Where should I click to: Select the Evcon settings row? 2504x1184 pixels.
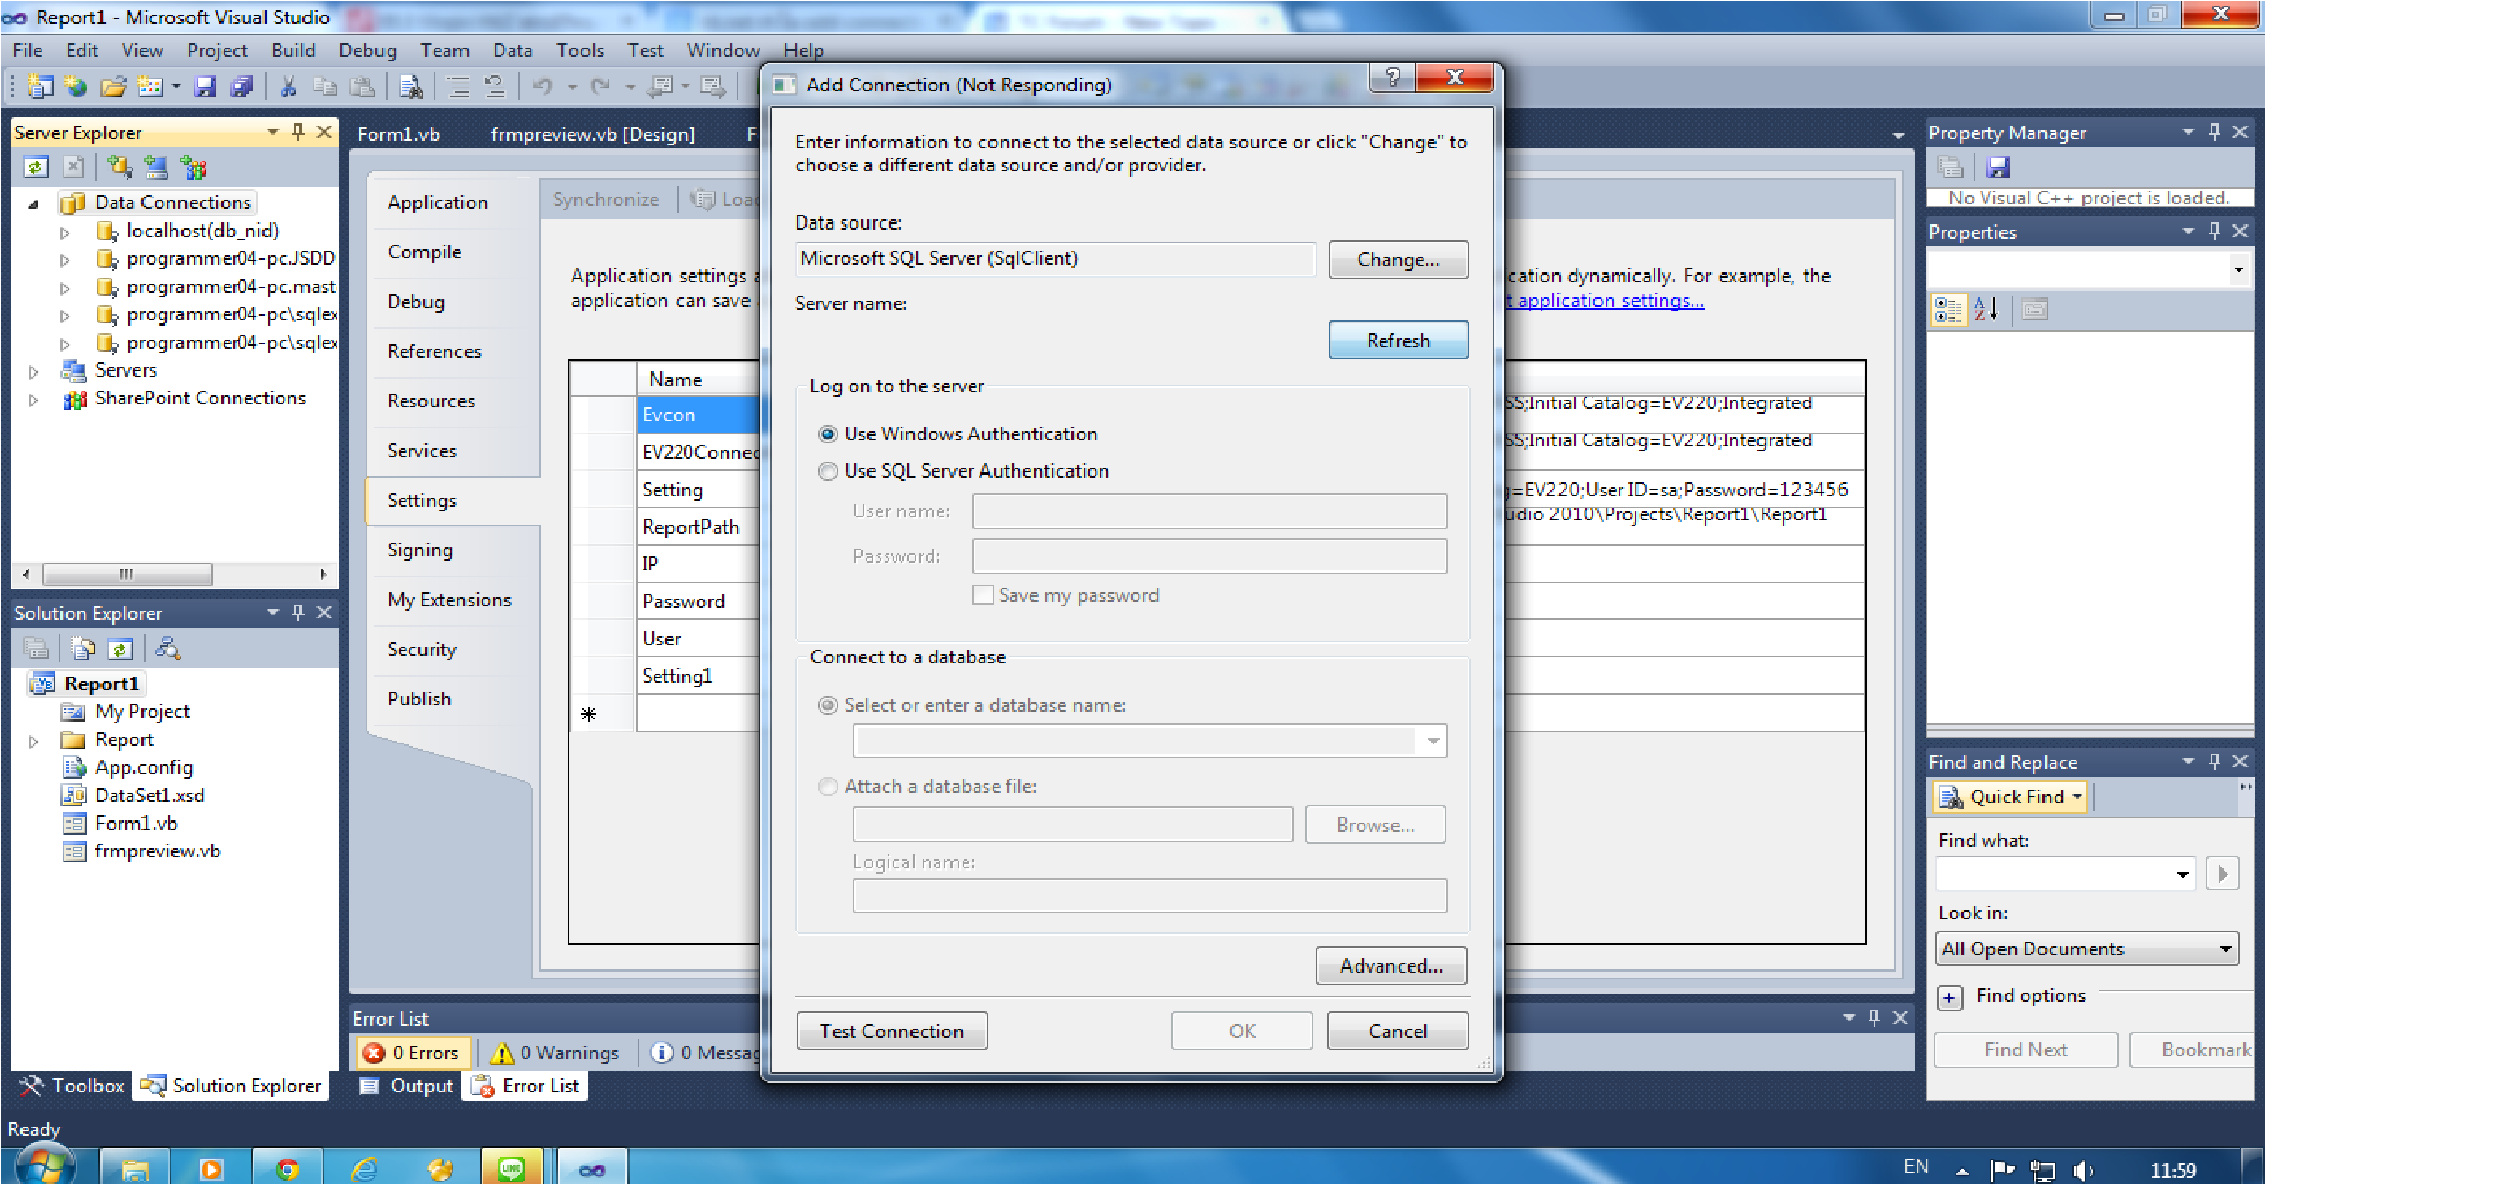(698, 414)
